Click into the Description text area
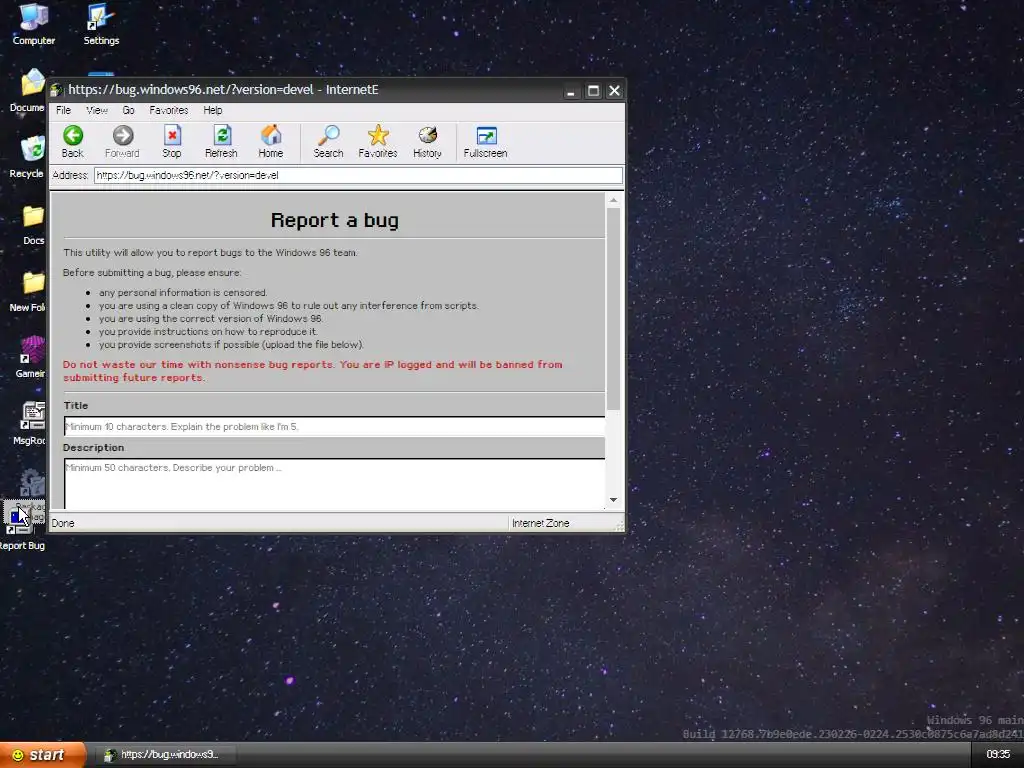This screenshot has height=768, width=1024. pos(334,484)
